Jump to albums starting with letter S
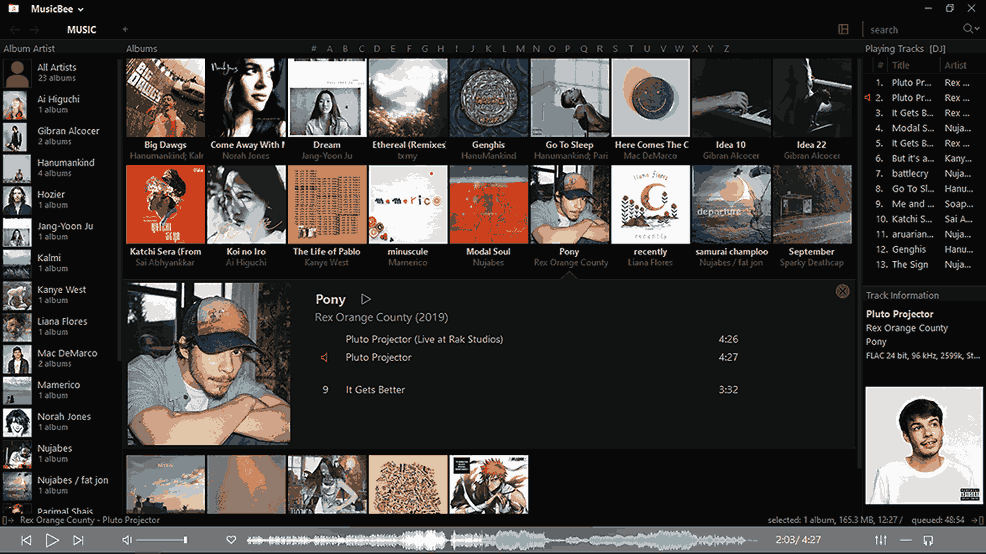The image size is (986, 554). (x=615, y=48)
